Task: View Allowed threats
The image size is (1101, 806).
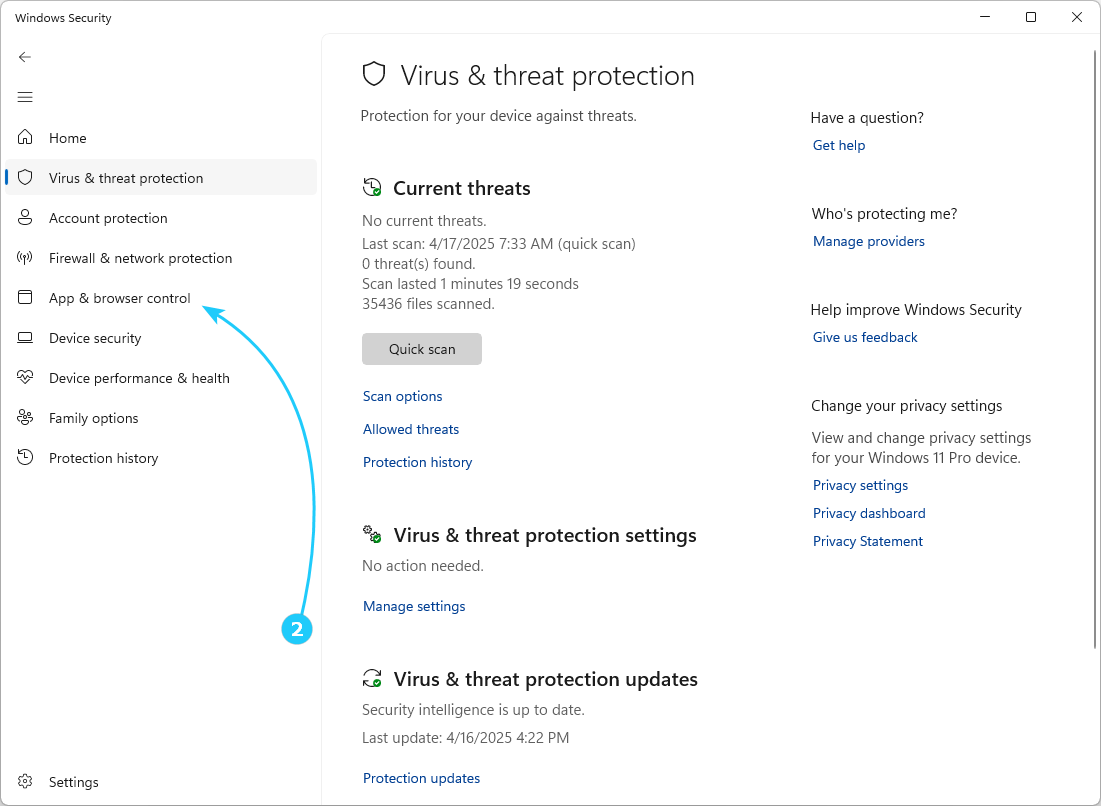Action: [411, 429]
